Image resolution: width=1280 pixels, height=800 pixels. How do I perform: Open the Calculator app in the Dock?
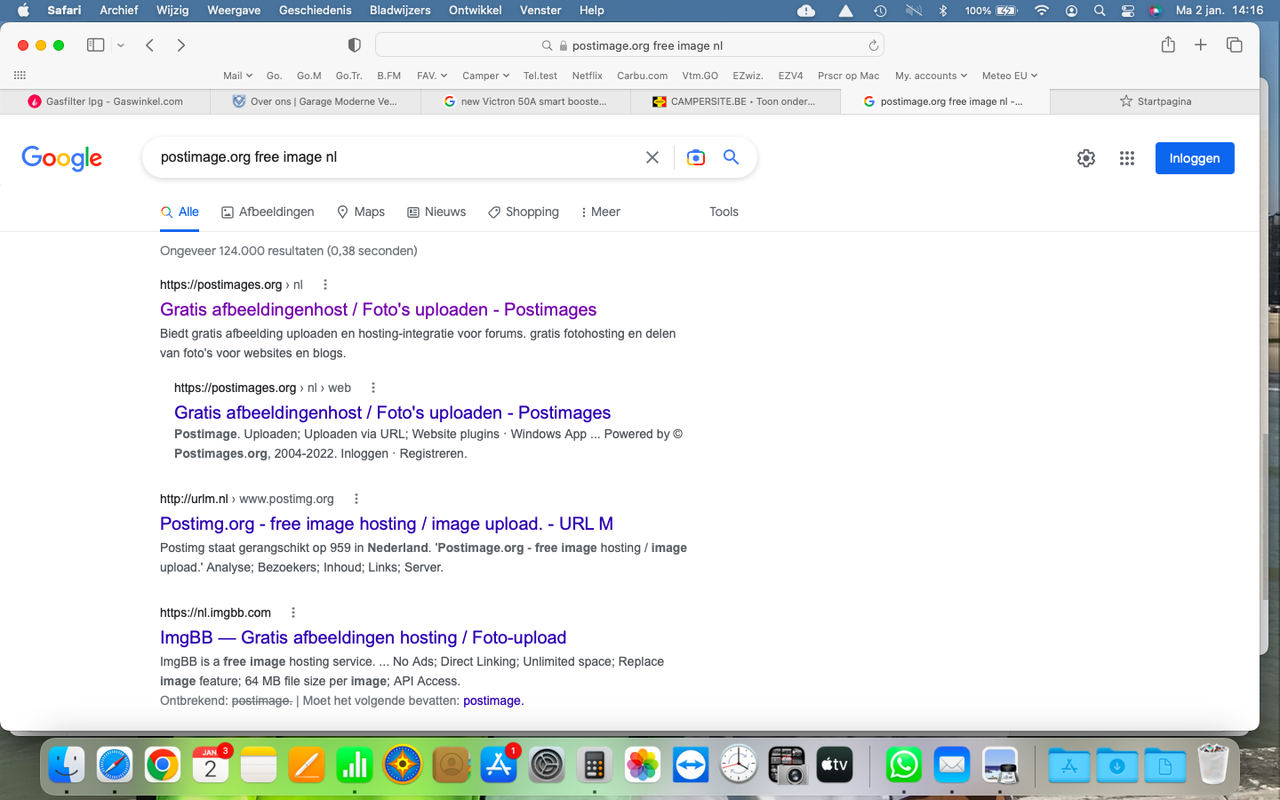coord(594,766)
